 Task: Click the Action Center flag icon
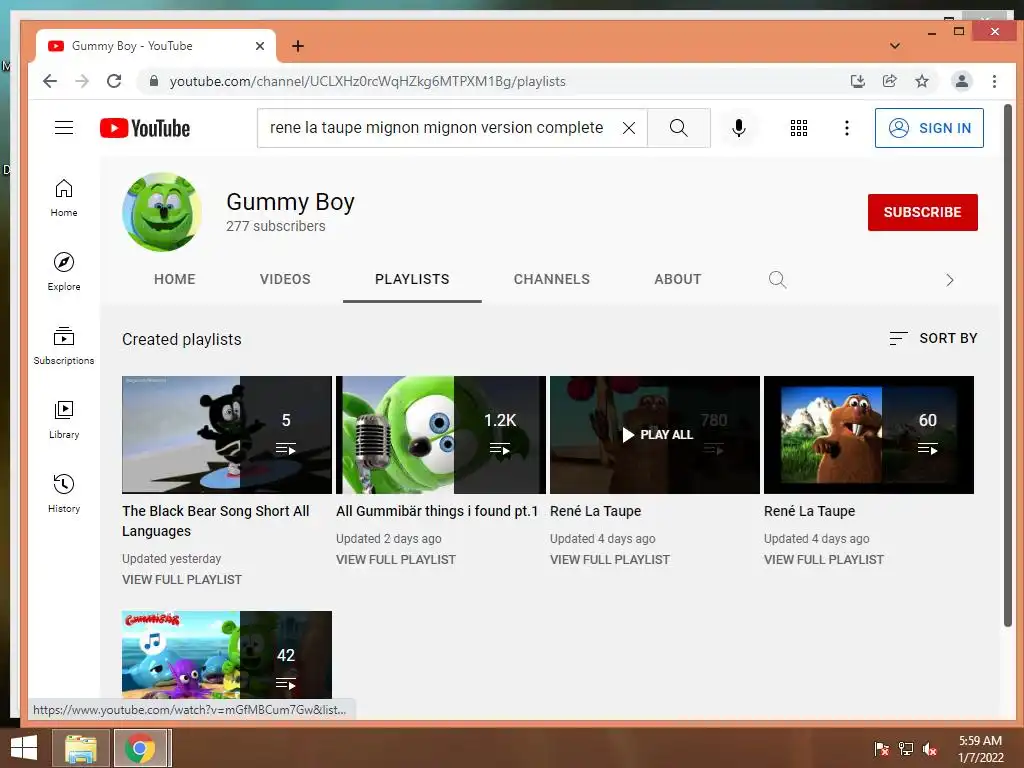(x=881, y=749)
